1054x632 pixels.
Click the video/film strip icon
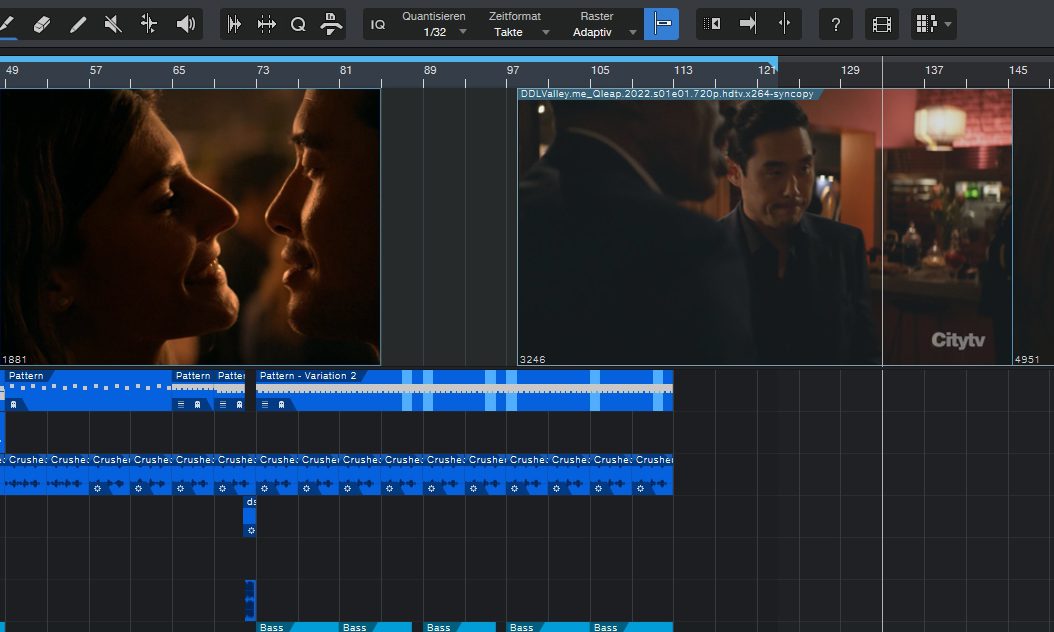coord(881,23)
